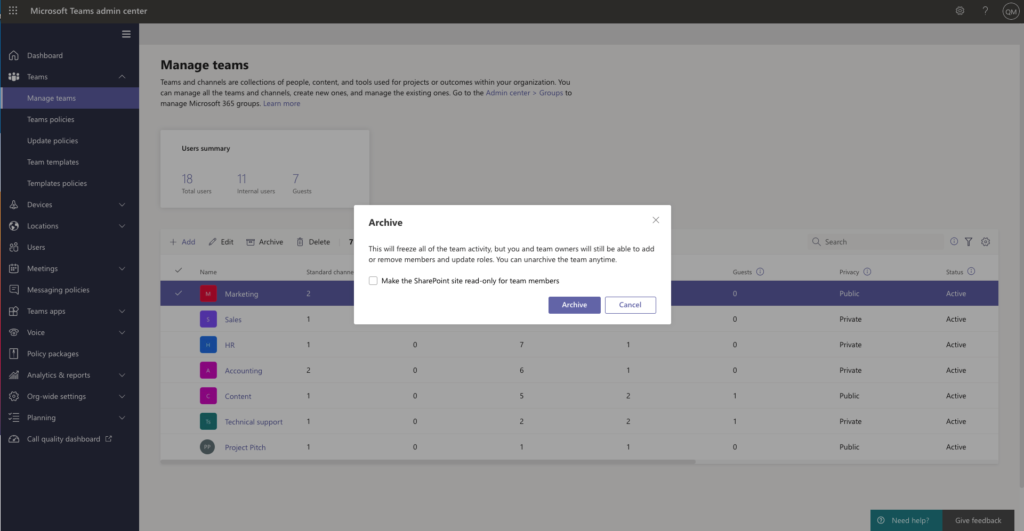Click the Archive toolbar button
Screen dimensions: 1024x531
click(264, 242)
